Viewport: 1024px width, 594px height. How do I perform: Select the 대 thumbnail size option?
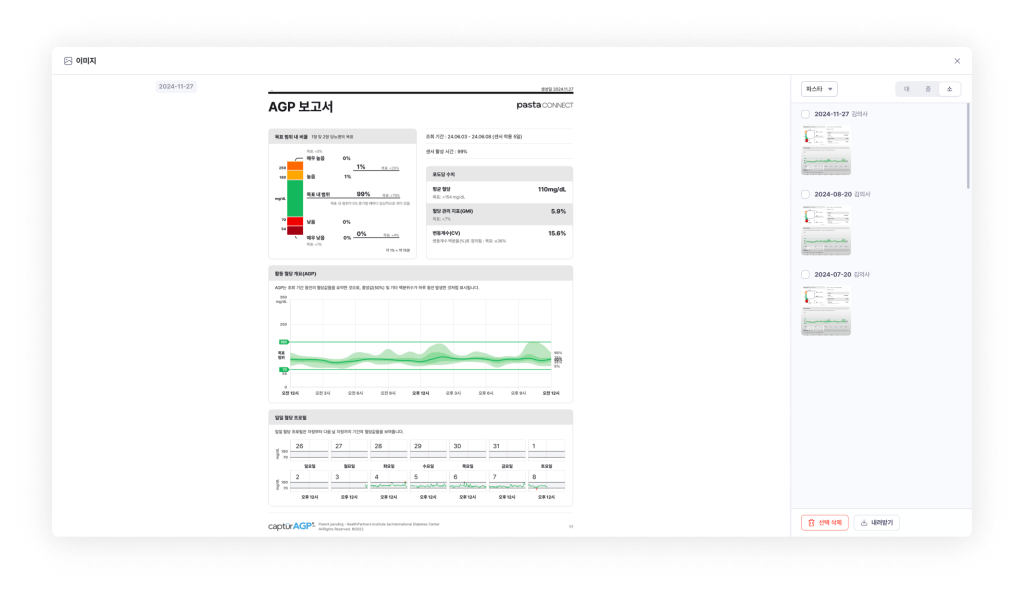906,89
